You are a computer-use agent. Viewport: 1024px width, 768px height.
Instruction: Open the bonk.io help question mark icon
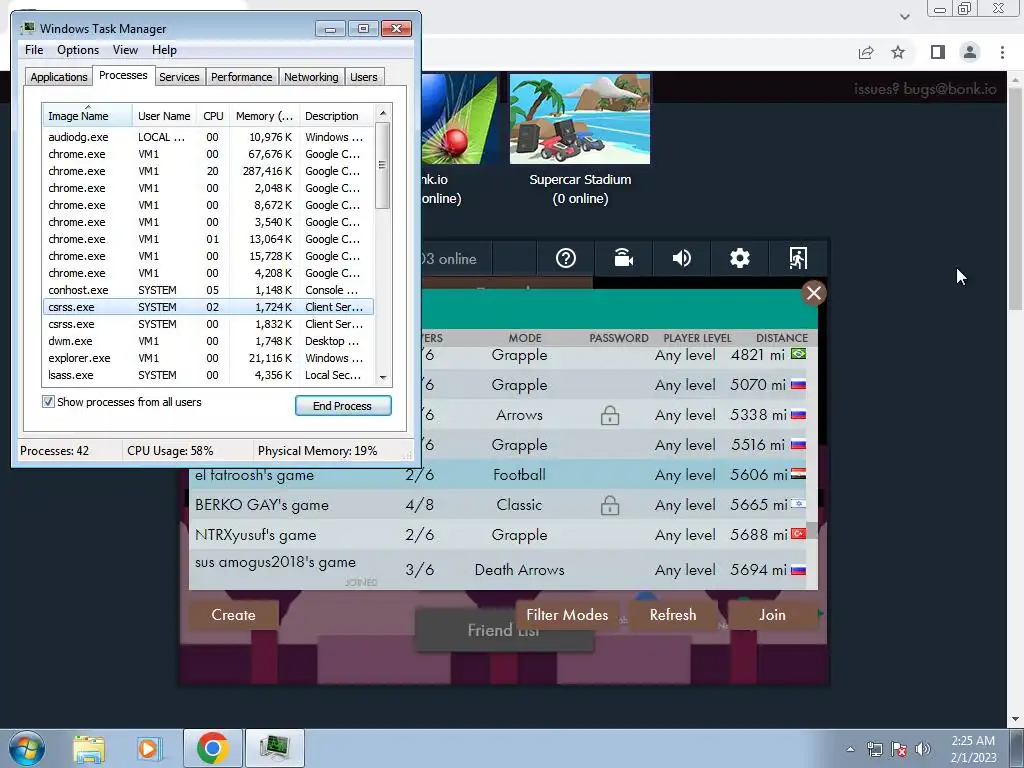[566, 259]
